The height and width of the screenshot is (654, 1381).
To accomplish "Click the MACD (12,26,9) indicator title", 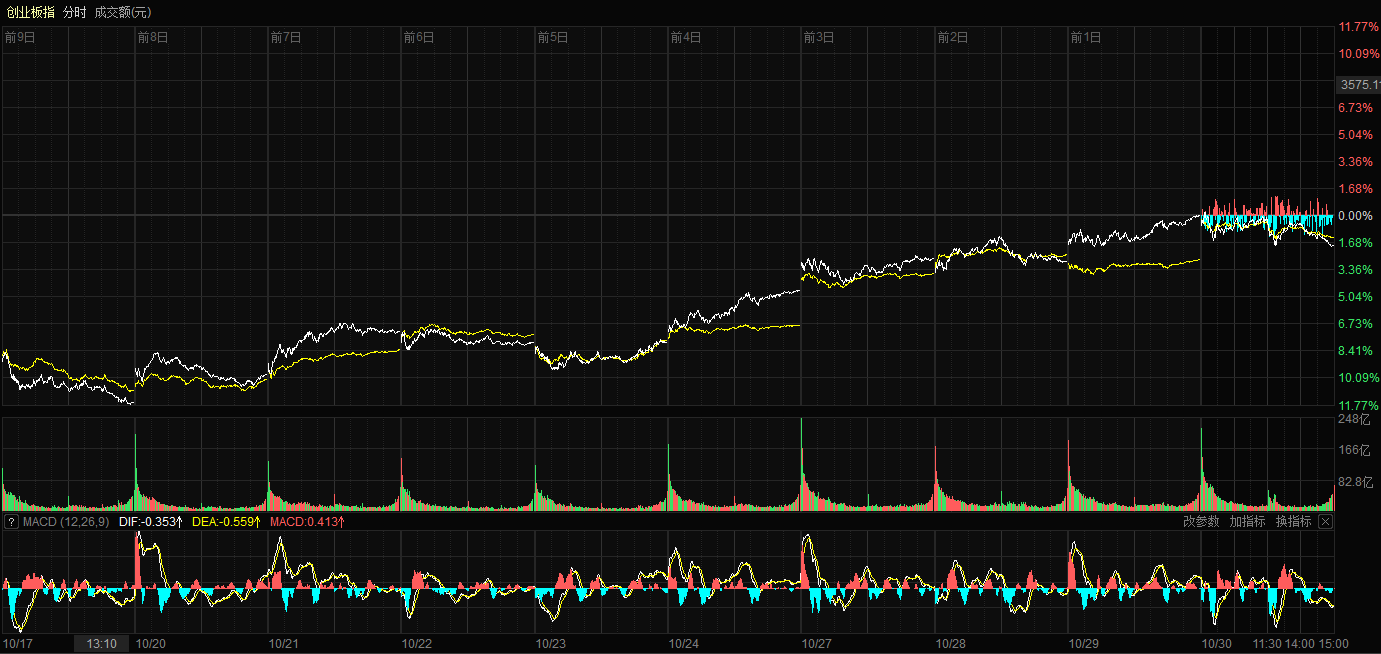I will (66, 522).
